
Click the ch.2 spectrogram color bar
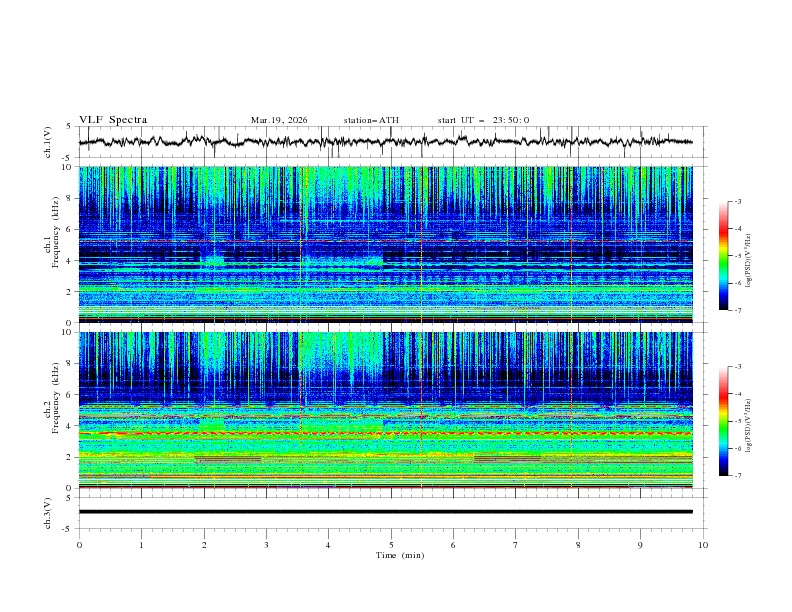[723, 421]
